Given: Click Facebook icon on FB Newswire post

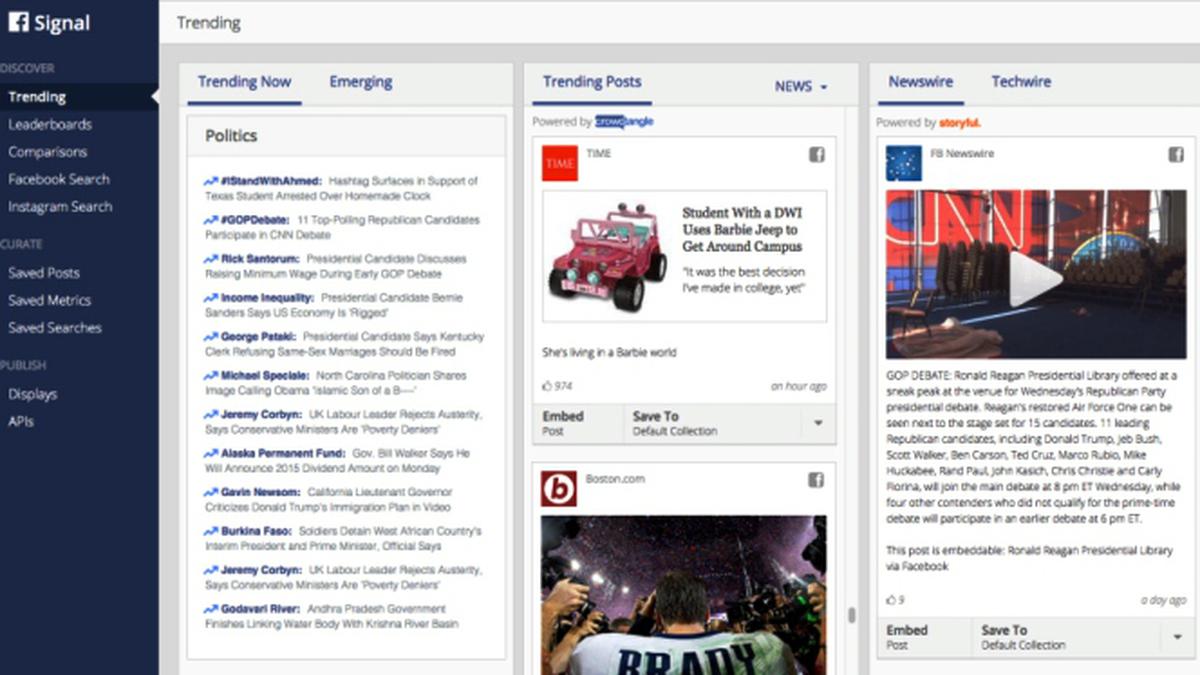Looking at the screenshot, I should tap(1176, 155).
